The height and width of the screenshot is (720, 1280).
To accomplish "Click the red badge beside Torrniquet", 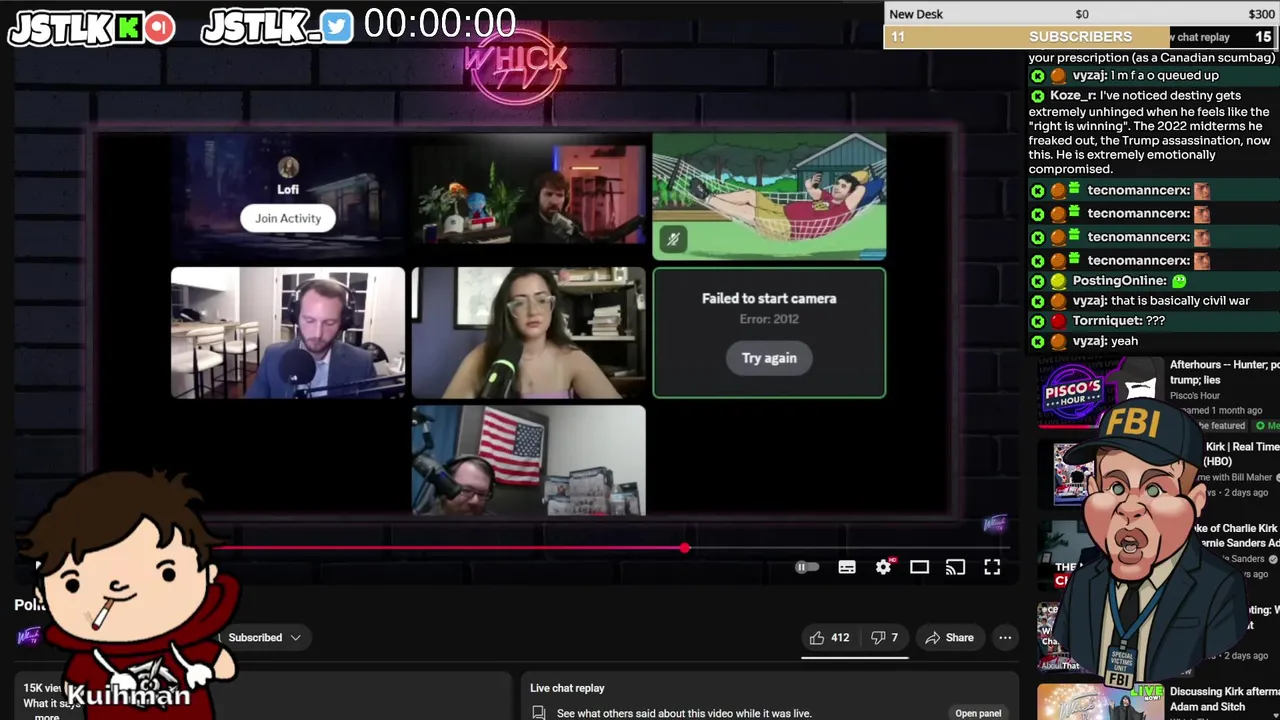I will coord(1058,321).
